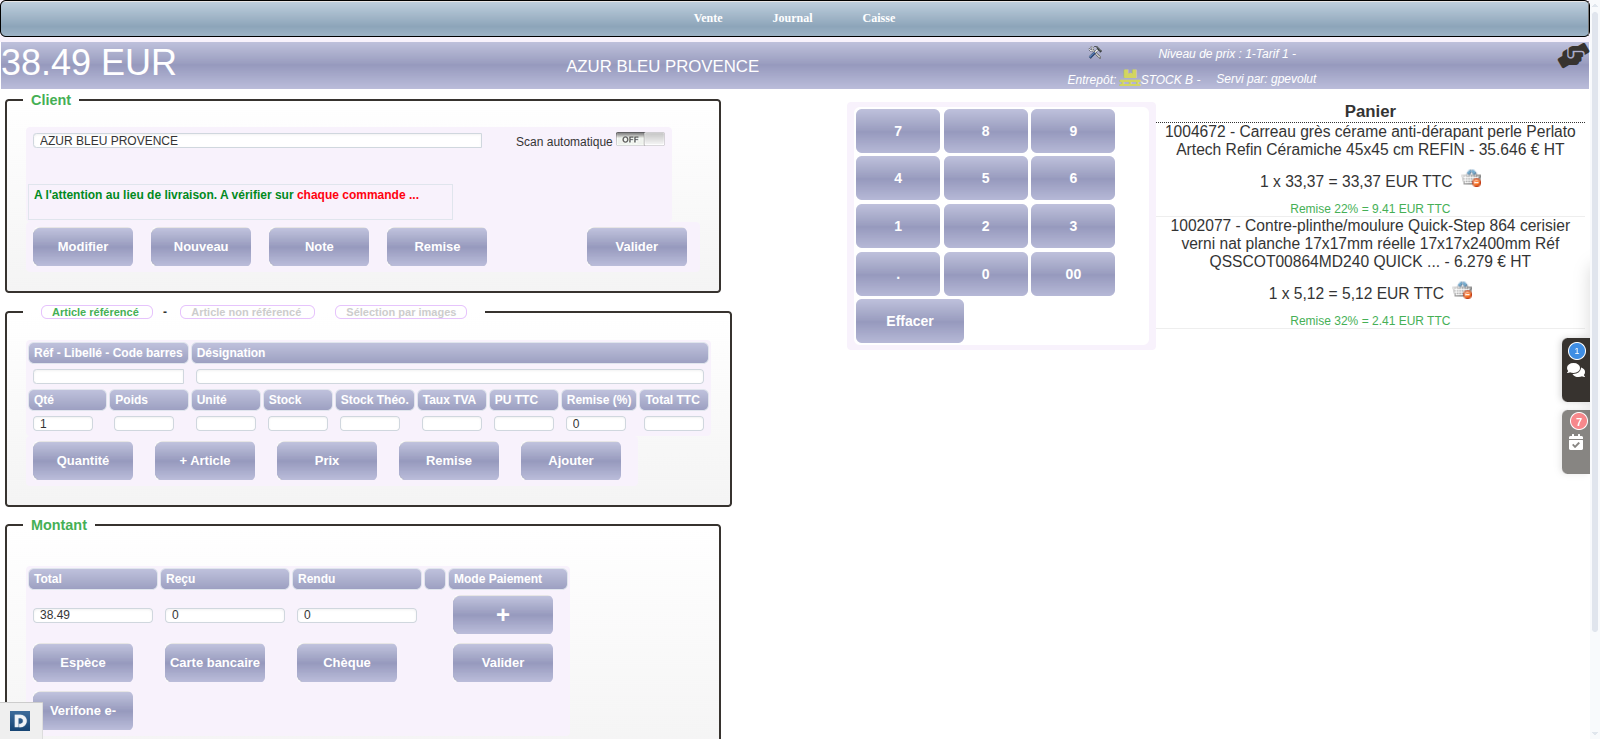Image resolution: width=1600 pixels, height=739 pixels.
Task: Click 'Remise 32% = 2.41 EUR TTC' text
Action: point(1370,321)
